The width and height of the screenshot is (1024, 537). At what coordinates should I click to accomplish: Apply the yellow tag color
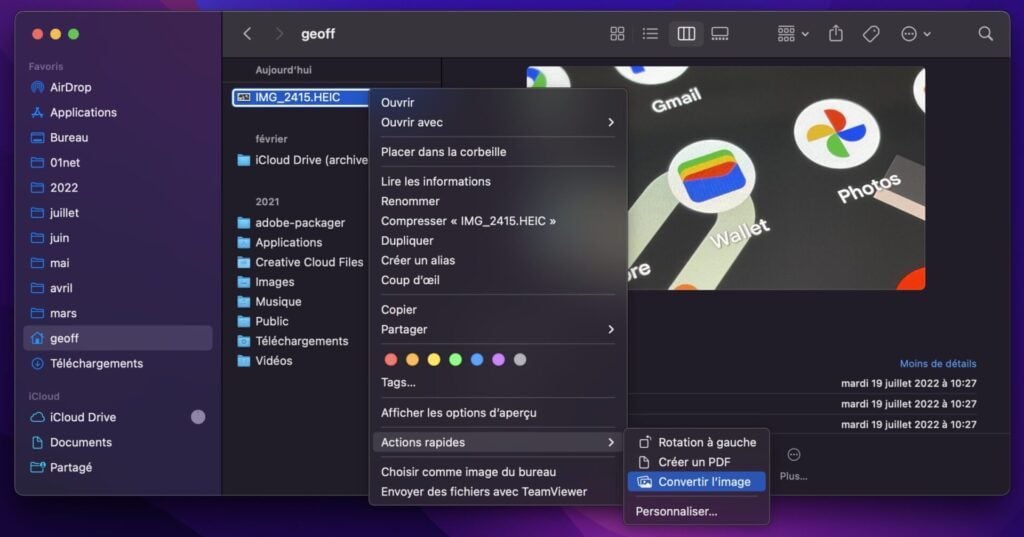(434, 359)
